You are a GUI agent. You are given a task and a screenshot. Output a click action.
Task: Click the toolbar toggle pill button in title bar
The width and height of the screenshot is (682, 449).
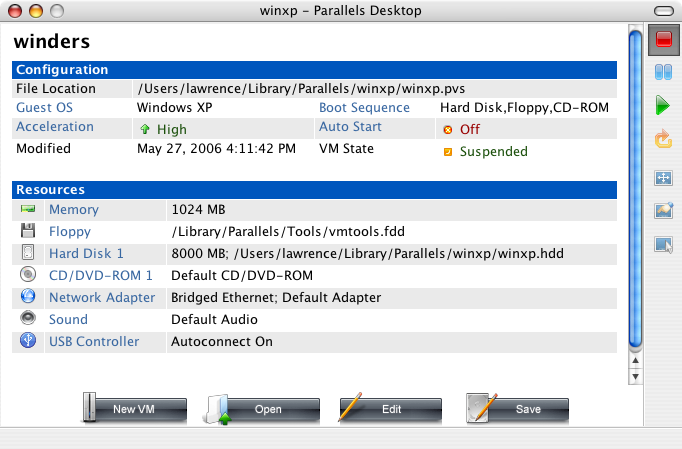pos(664,11)
